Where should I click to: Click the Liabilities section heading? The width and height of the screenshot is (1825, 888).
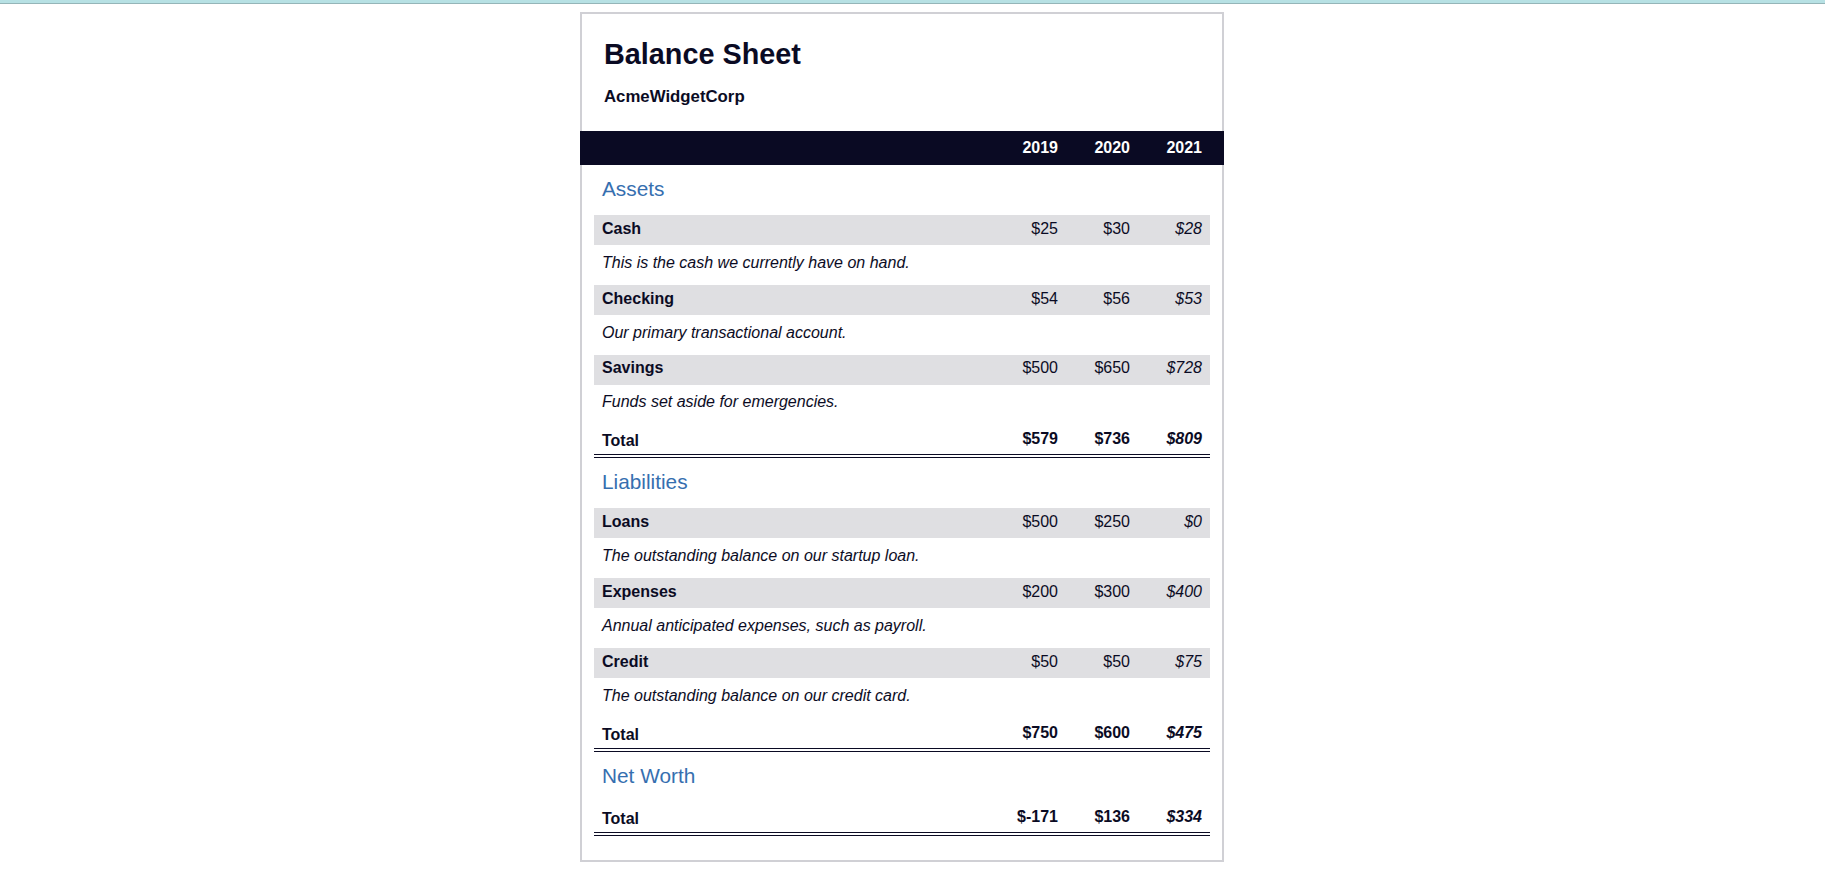point(644,482)
